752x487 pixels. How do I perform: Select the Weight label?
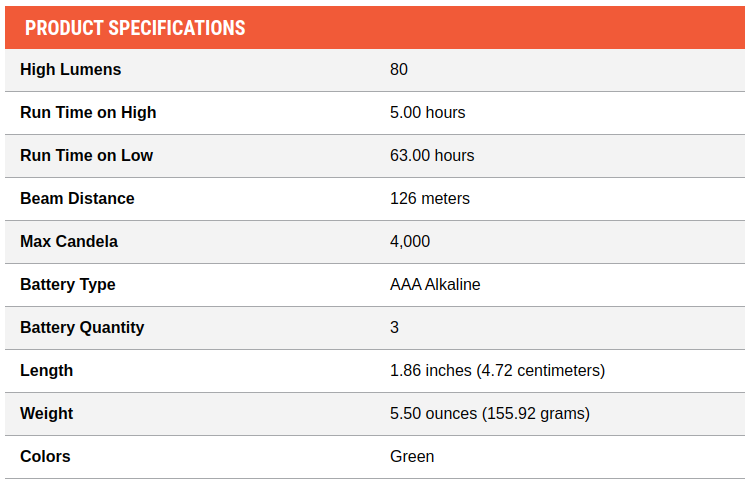click(47, 414)
